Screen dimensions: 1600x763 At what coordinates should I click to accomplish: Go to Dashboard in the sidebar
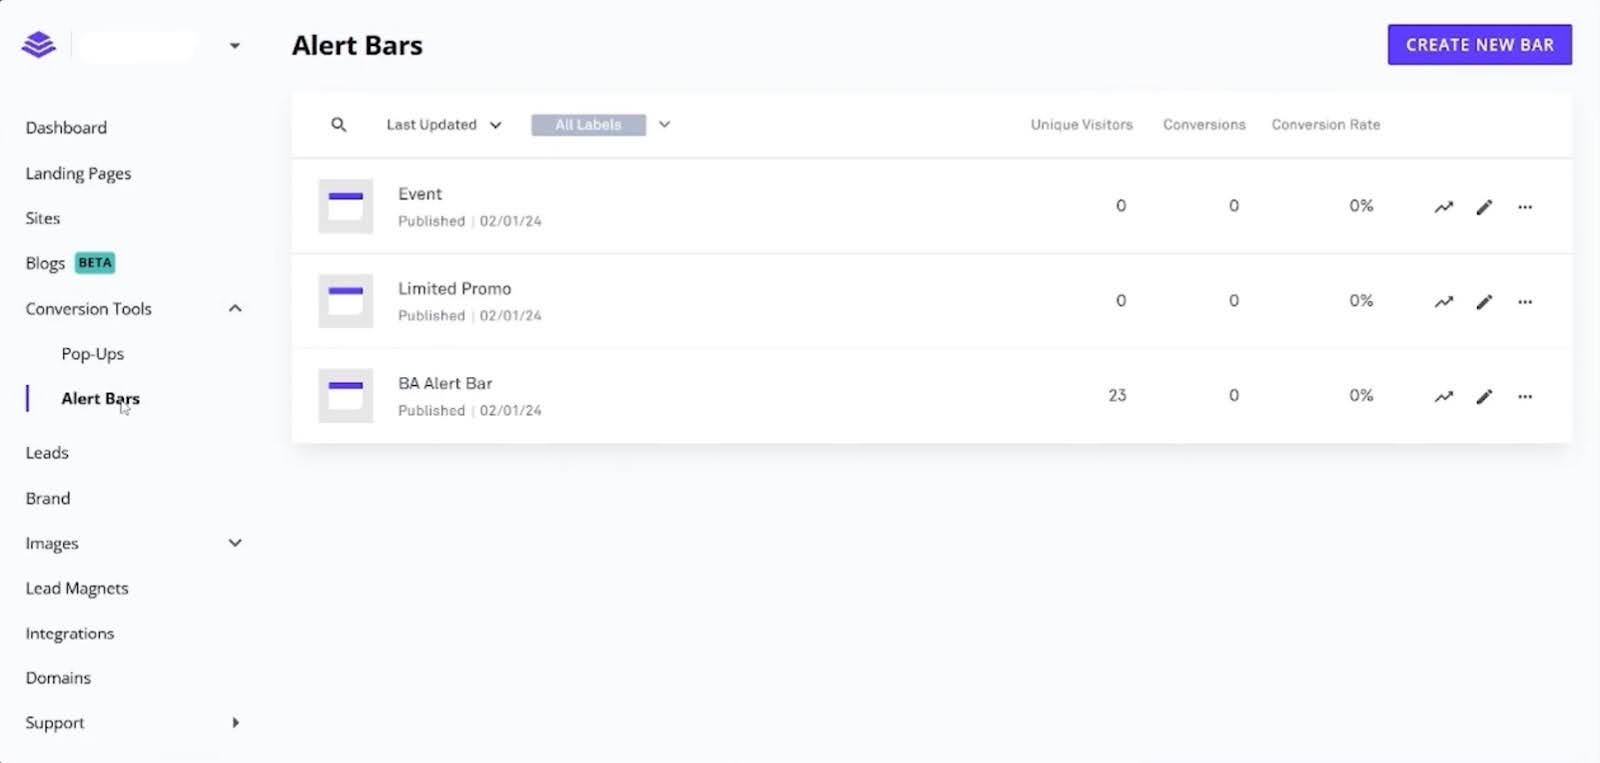tap(66, 128)
